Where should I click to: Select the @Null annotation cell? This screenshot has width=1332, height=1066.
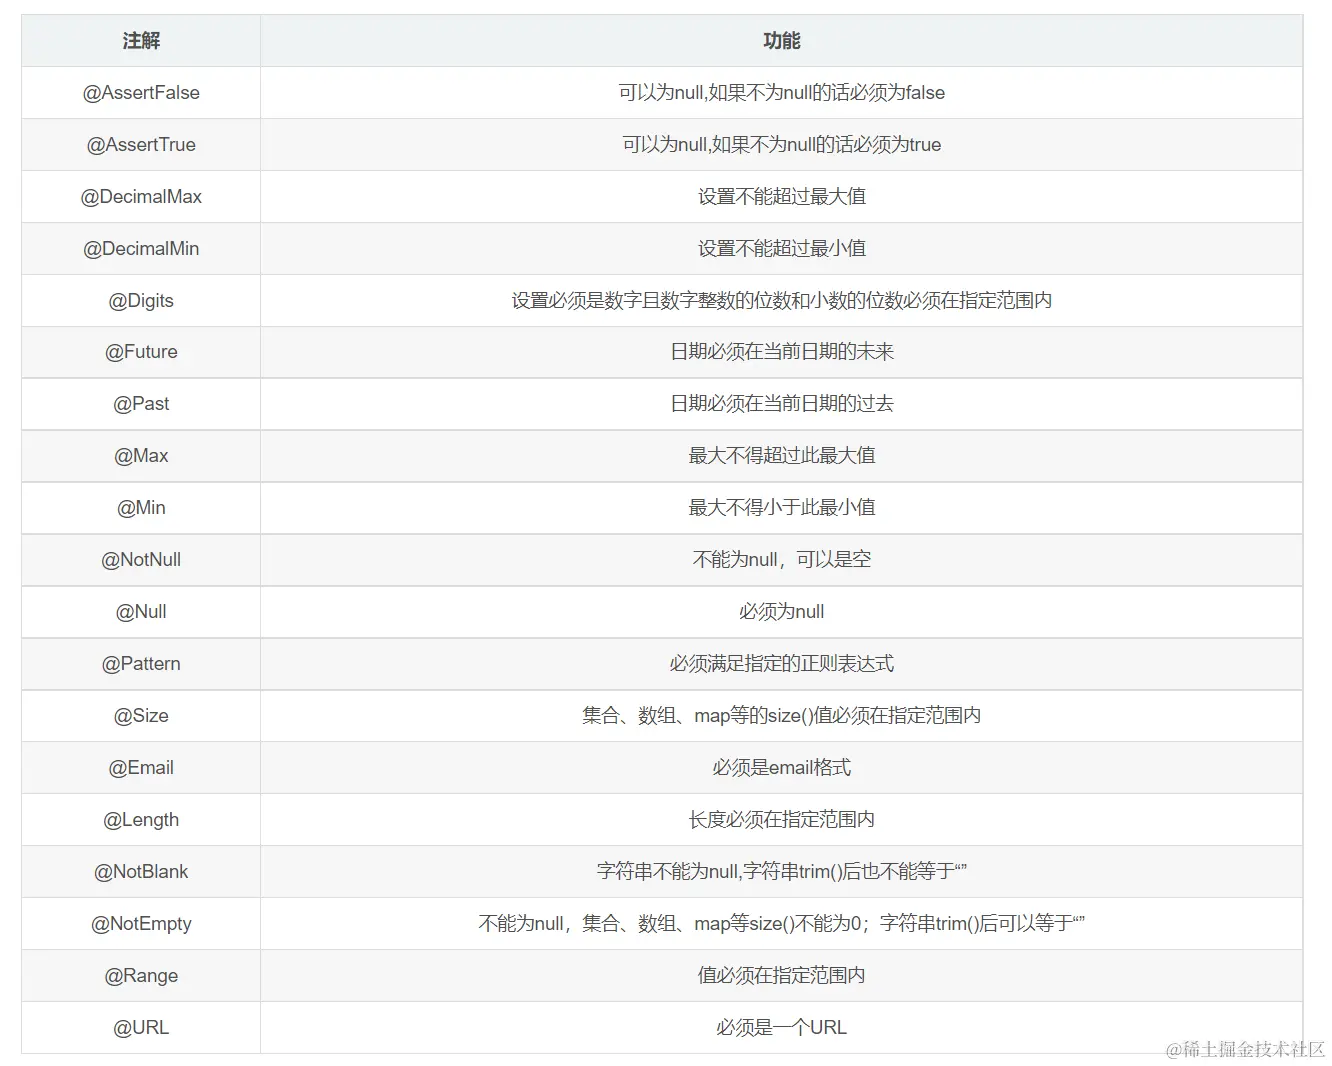pyautogui.click(x=141, y=612)
